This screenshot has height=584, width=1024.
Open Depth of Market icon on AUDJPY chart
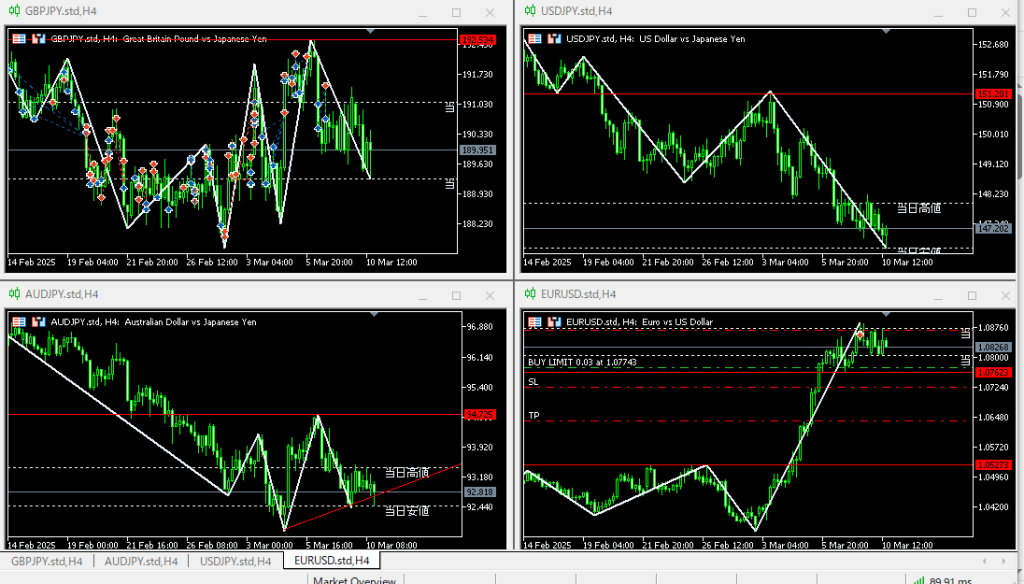(38, 322)
